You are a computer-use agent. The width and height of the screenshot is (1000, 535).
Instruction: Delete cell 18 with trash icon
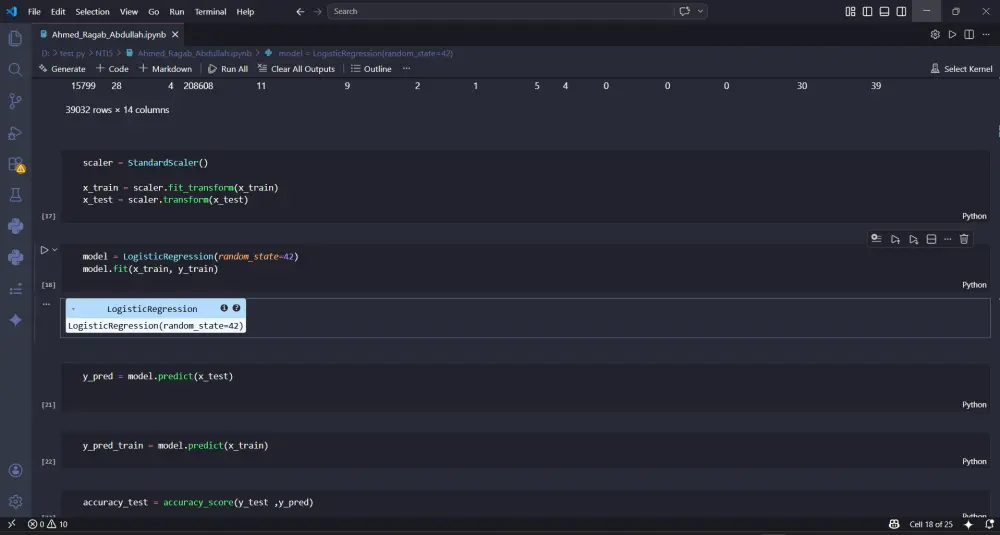pyautogui.click(x=964, y=239)
